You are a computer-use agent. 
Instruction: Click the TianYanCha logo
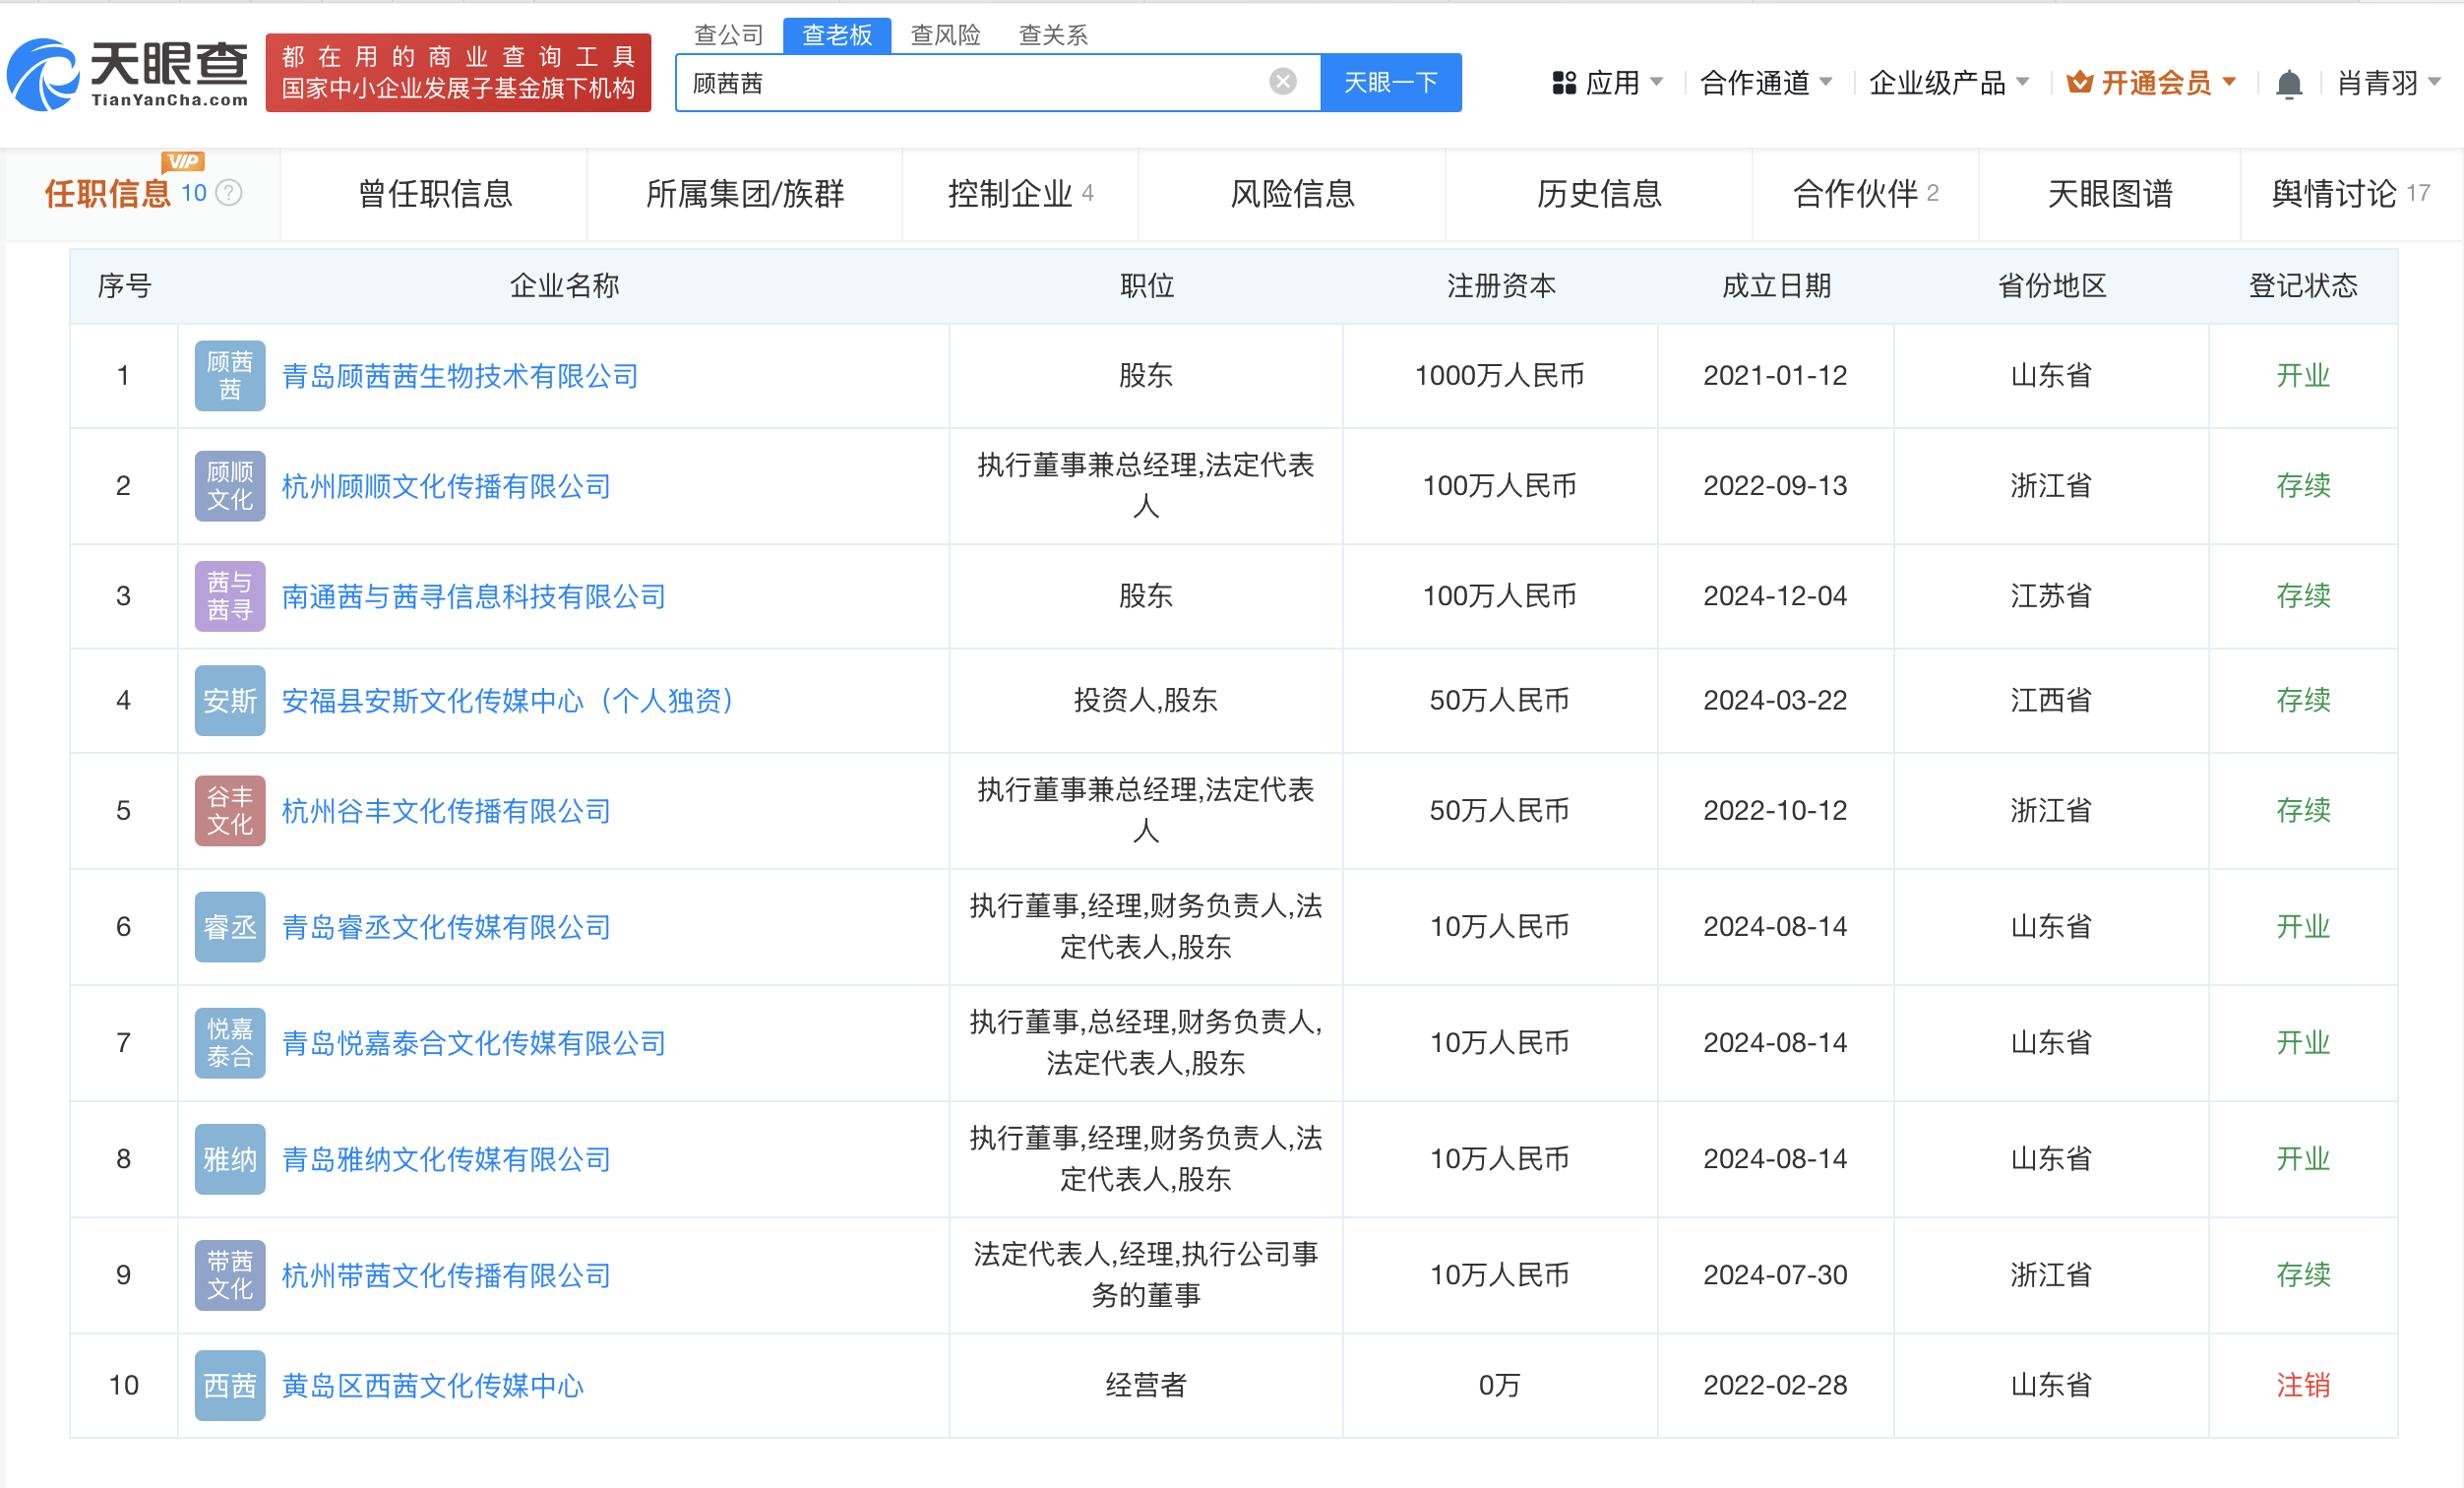[x=128, y=74]
